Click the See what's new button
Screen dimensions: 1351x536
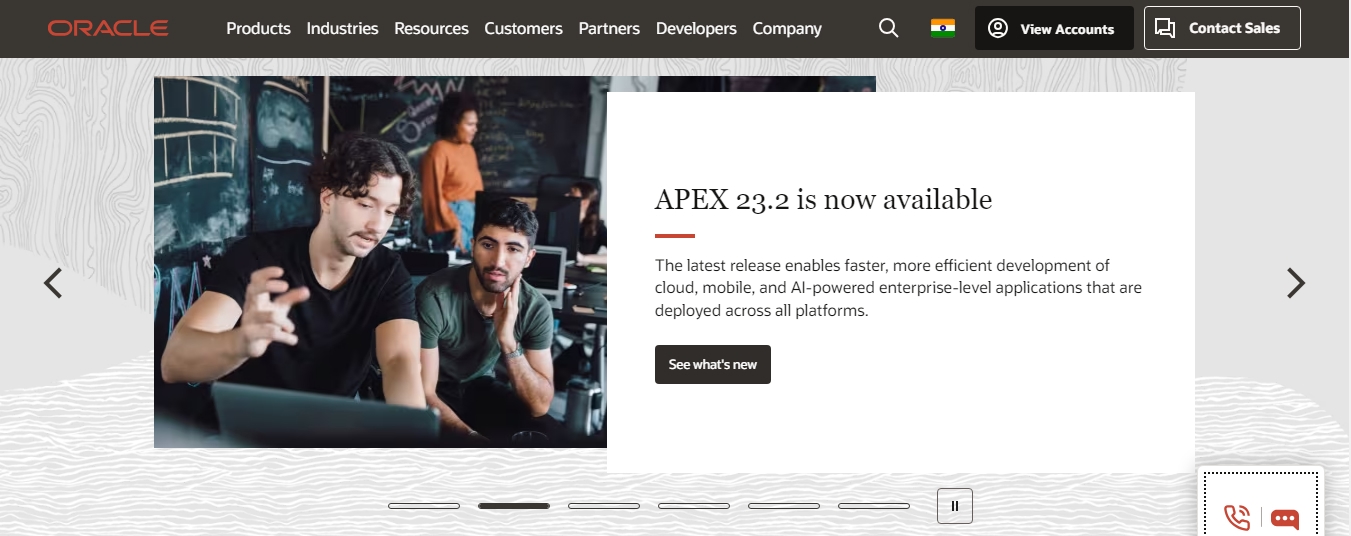coord(713,364)
